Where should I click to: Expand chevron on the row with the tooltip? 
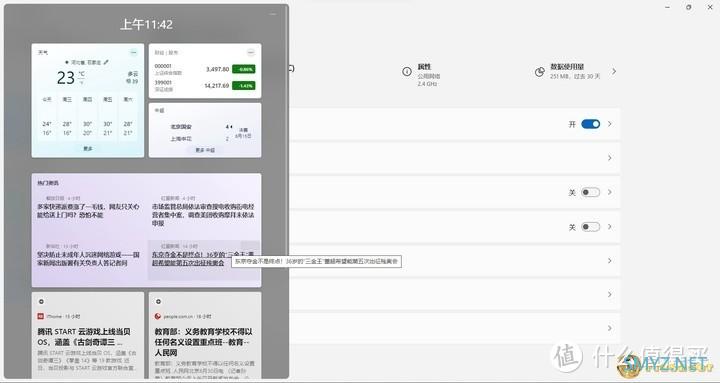(x=610, y=261)
